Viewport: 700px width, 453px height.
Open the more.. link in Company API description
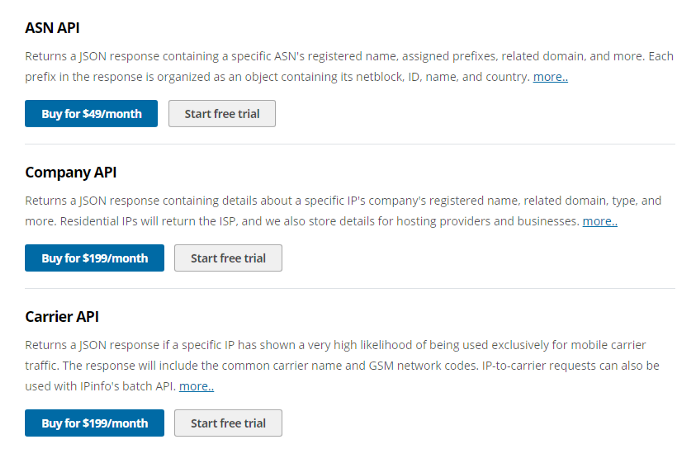click(x=600, y=221)
